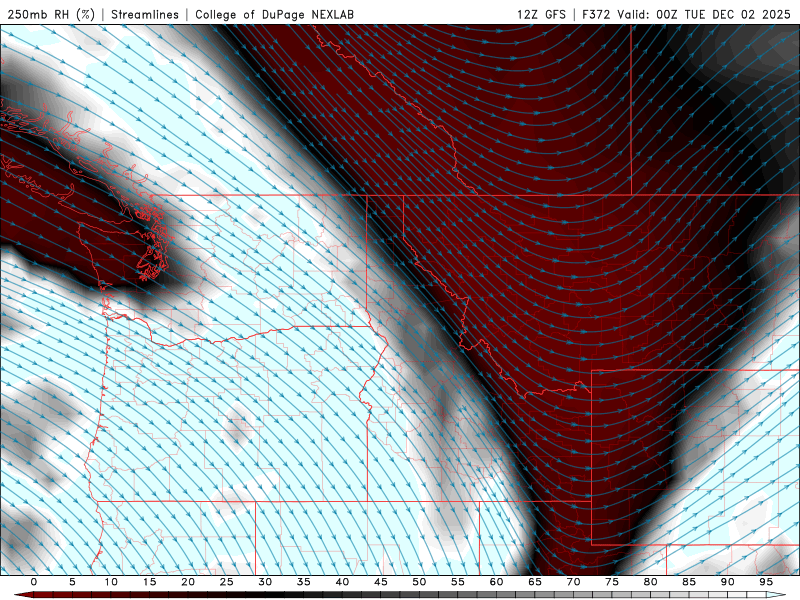The width and height of the screenshot is (800, 600).
Task: Click the '60' value on color scale
Action: click(x=496, y=582)
